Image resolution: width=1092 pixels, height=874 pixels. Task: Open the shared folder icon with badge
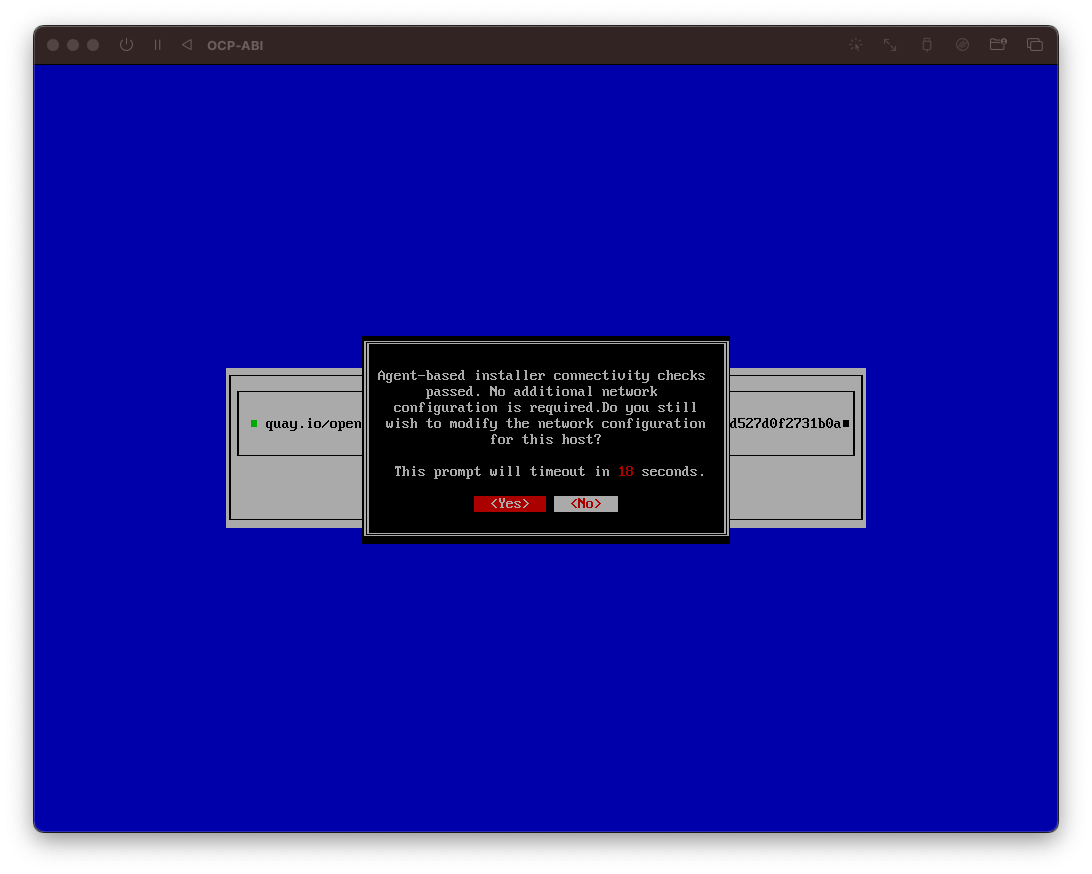coord(997,45)
